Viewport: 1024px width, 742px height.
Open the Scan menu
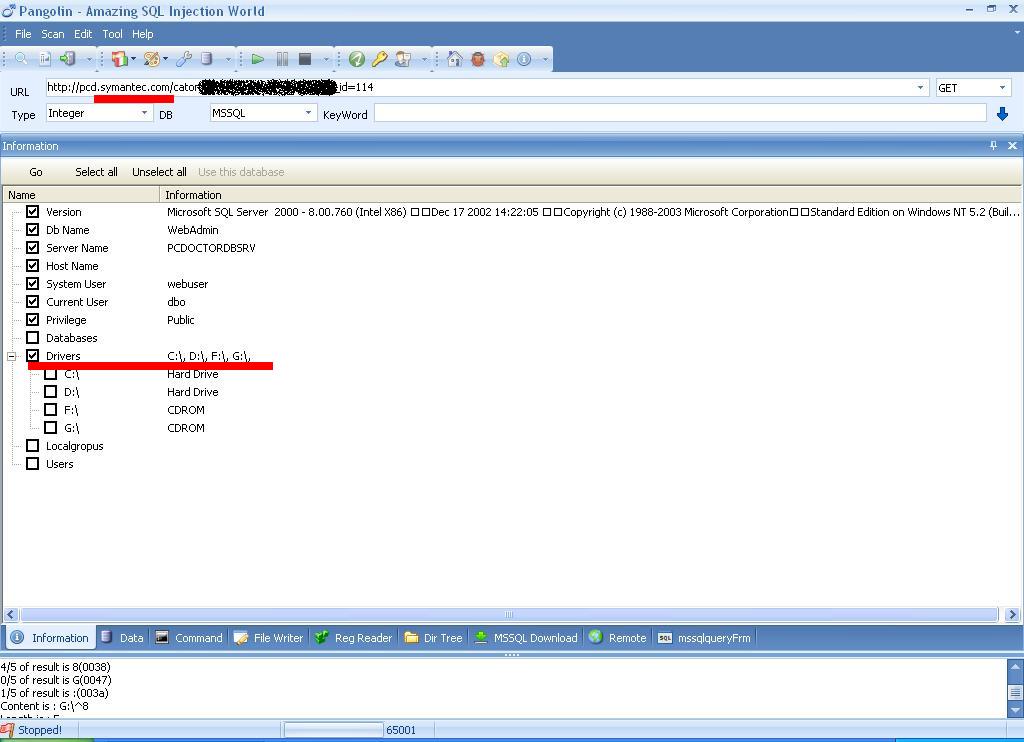pos(53,34)
